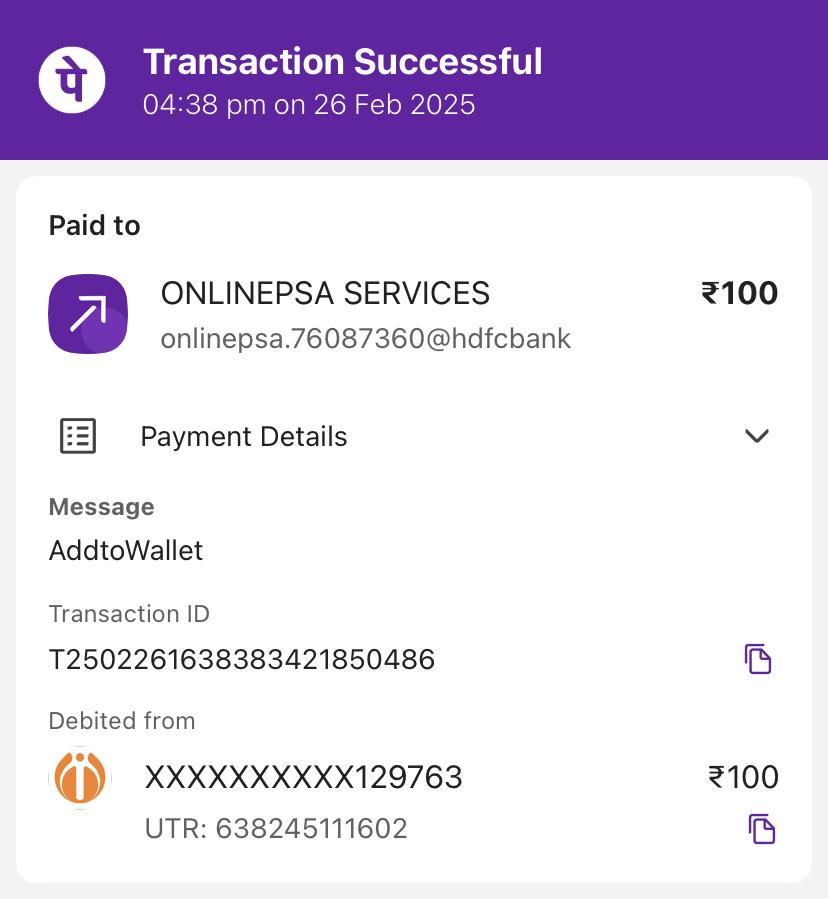Select the Transaction ID number text
Screen dimensions: 828x899
point(242,660)
